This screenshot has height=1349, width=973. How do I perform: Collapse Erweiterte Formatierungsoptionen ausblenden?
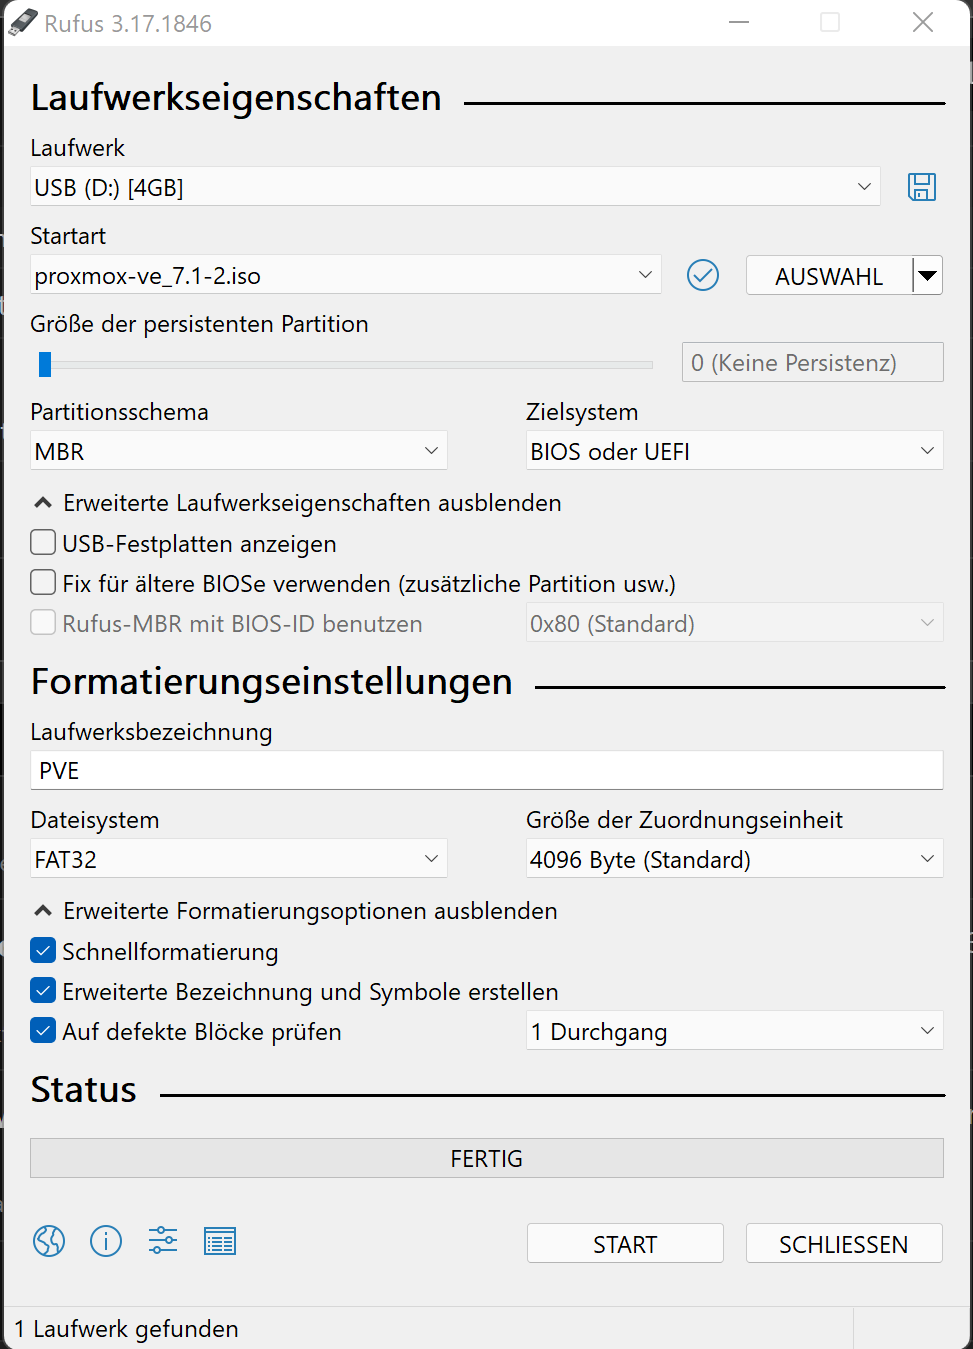[x=295, y=911]
